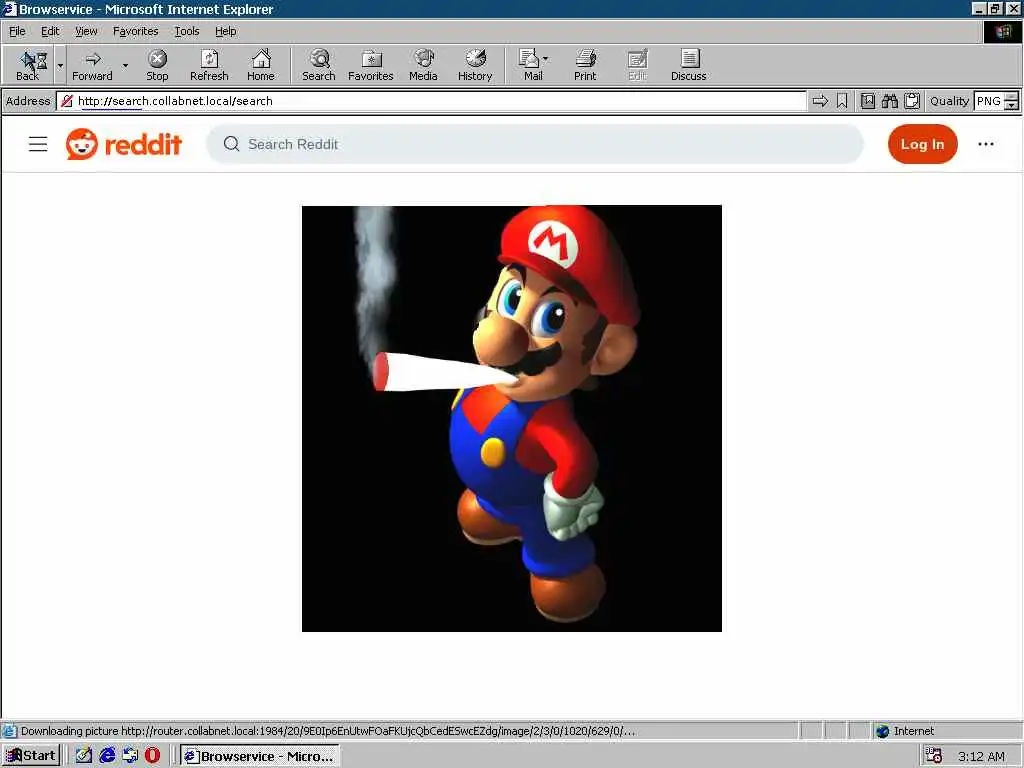Viewport: 1024px width, 768px height.
Task: Open the Windows Start menu
Action: click(x=31, y=756)
